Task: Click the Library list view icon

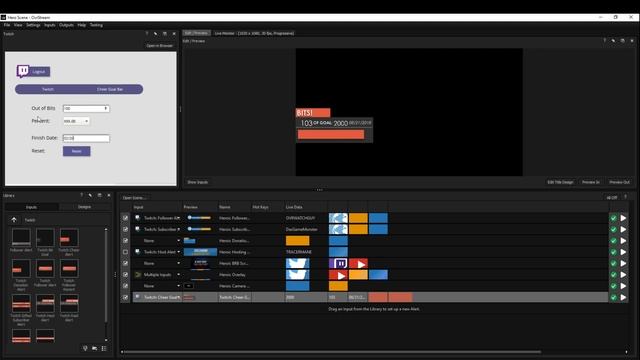Action: coord(104,348)
